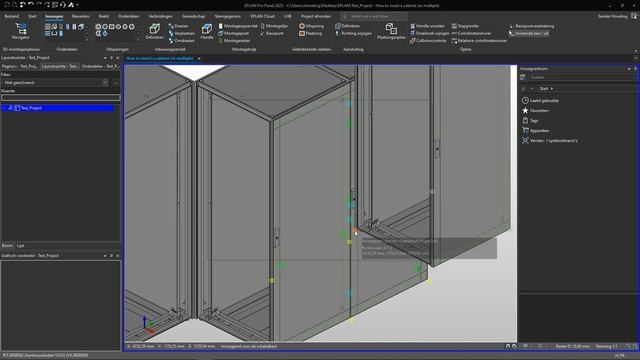Select the Test_Project tree item
The image size is (640, 360).
pos(31,108)
